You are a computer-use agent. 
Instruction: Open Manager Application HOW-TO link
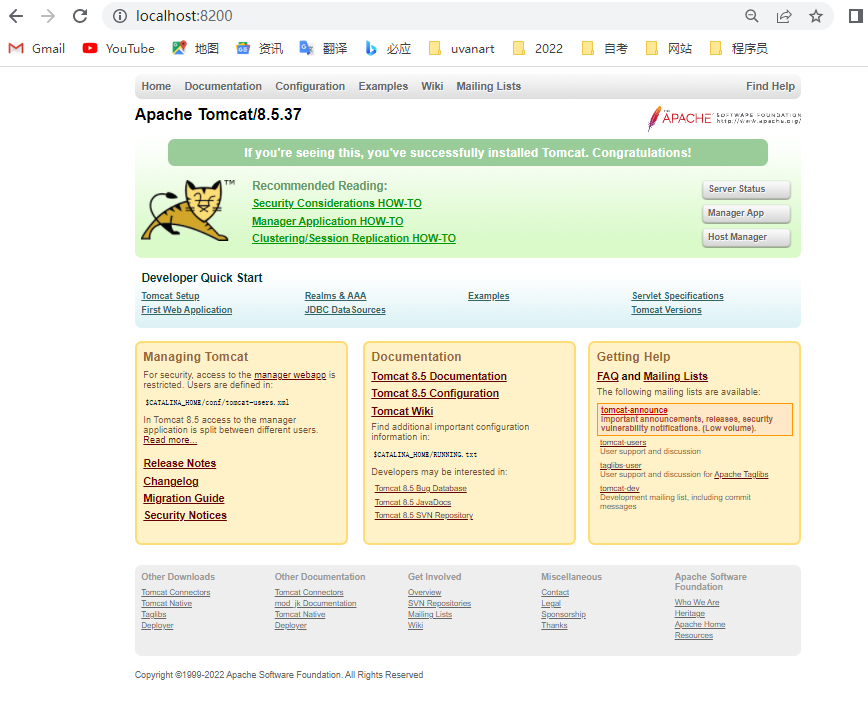[x=328, y=221]
